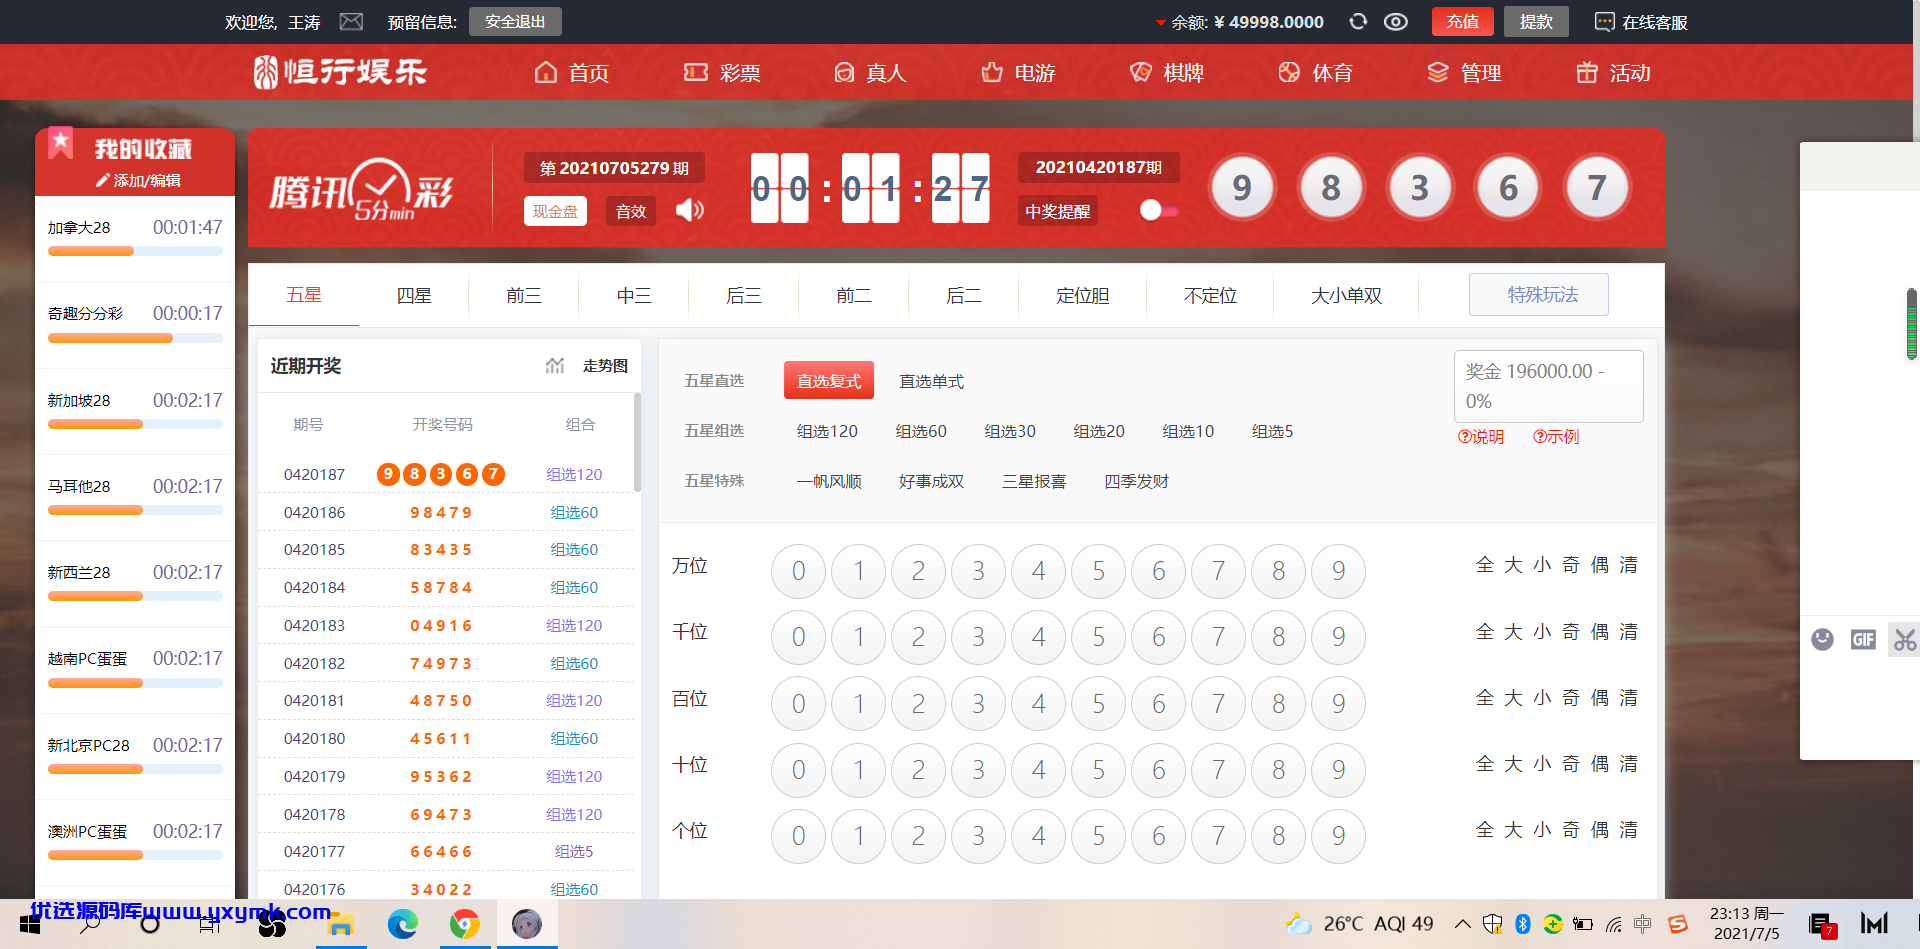Image resolution: width=1920 pixels, height=949 pixels.
Task: Click the 提款 withdraw button
Action: pyautogui.click(x=1536, y=21)
